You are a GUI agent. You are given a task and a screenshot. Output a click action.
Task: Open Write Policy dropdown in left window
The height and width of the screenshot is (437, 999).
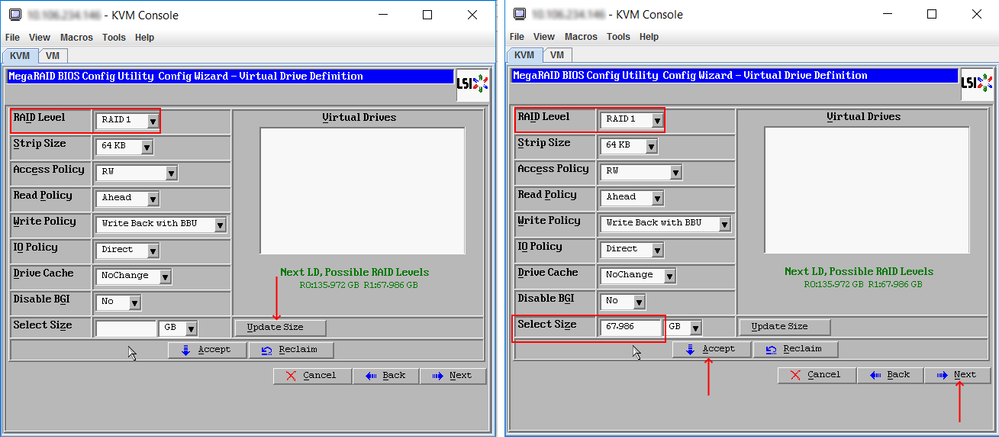tap(161, 224)
